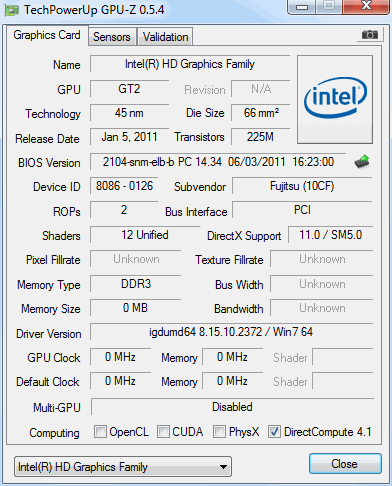This screenshot has height=486, width=392.
Task: Open the Intel(R) HD Graphics Family dropdown
Action: click(x=123, y=467)
